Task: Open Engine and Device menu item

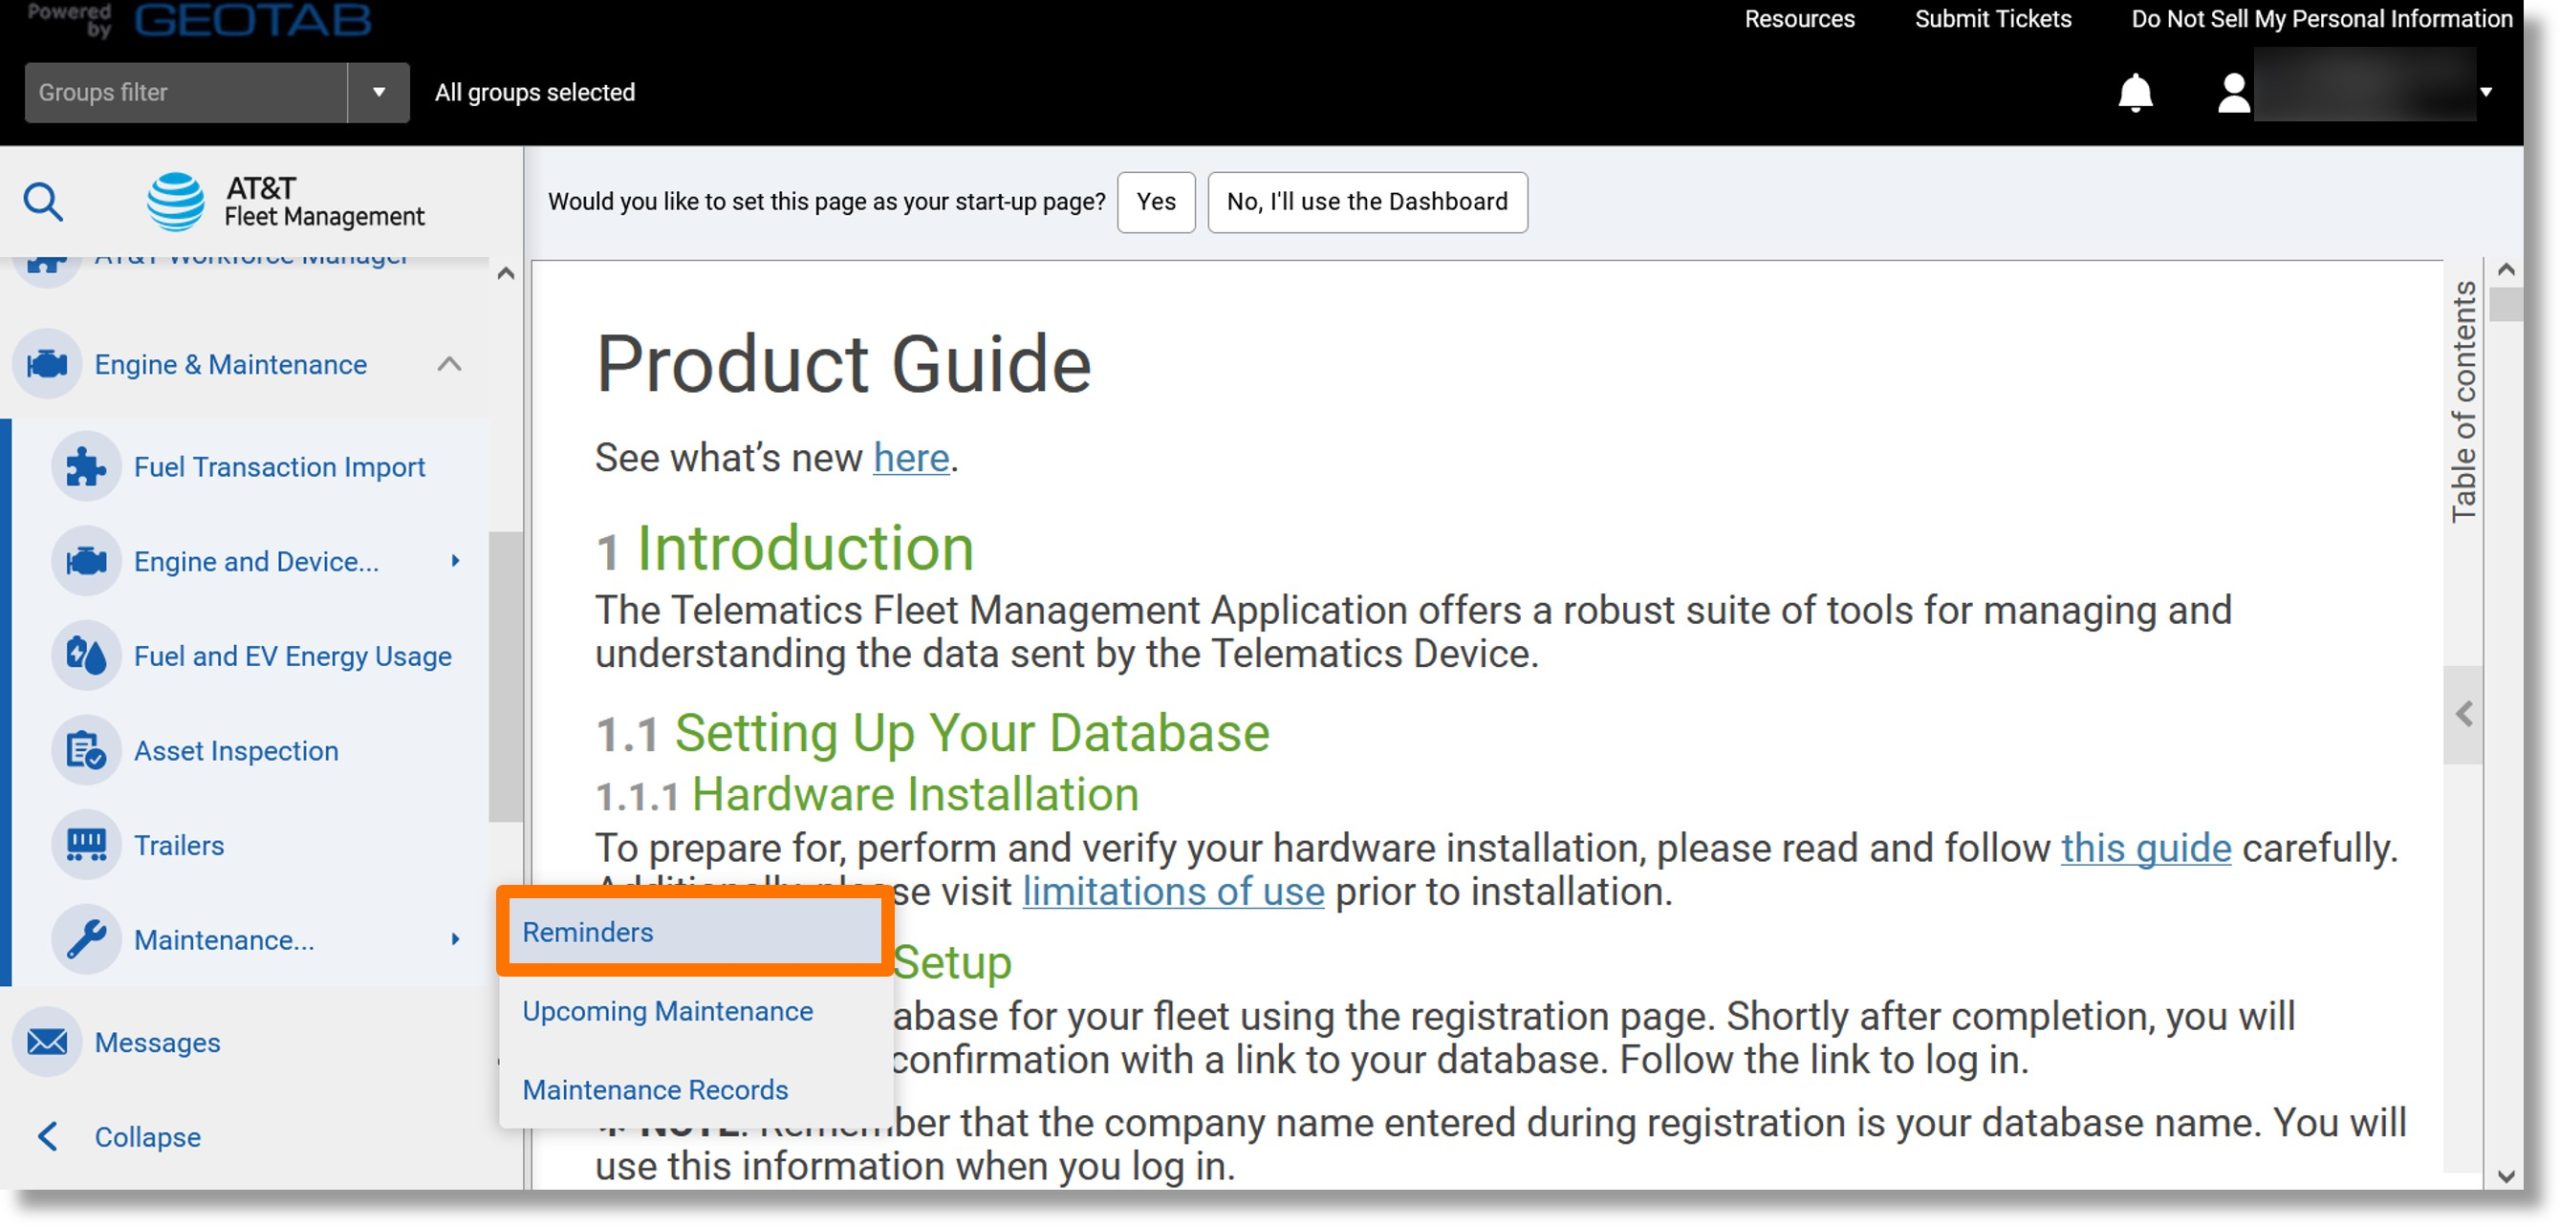Action: [x=256, y=561]
